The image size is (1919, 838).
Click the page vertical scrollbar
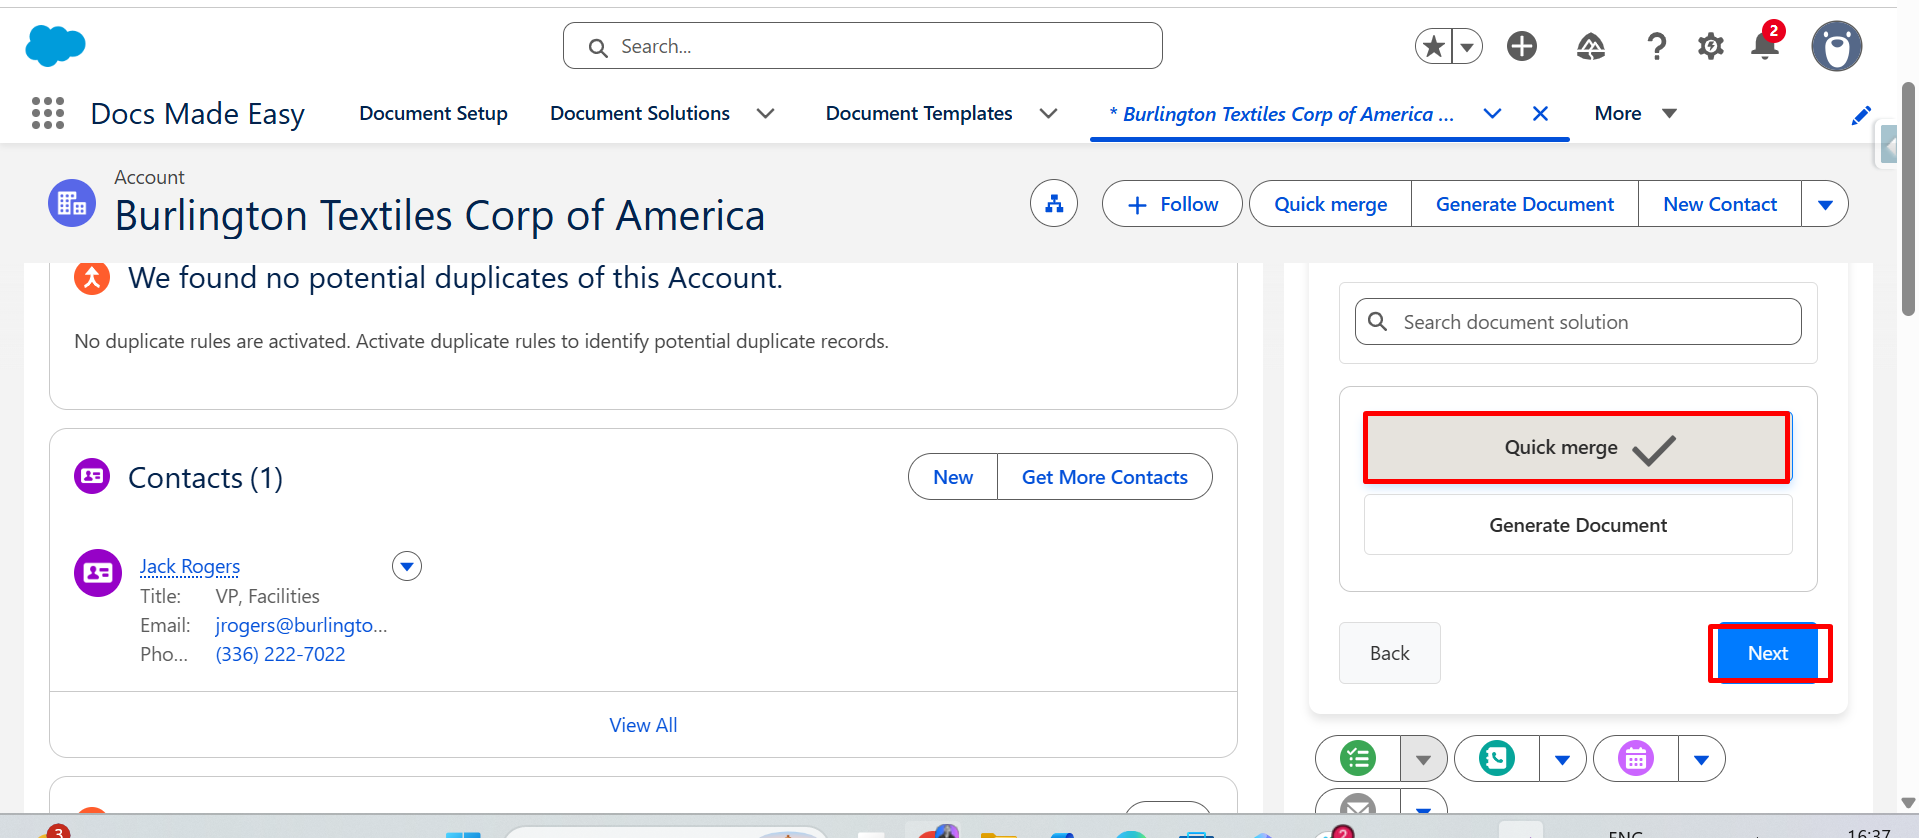pos(1908,199)
